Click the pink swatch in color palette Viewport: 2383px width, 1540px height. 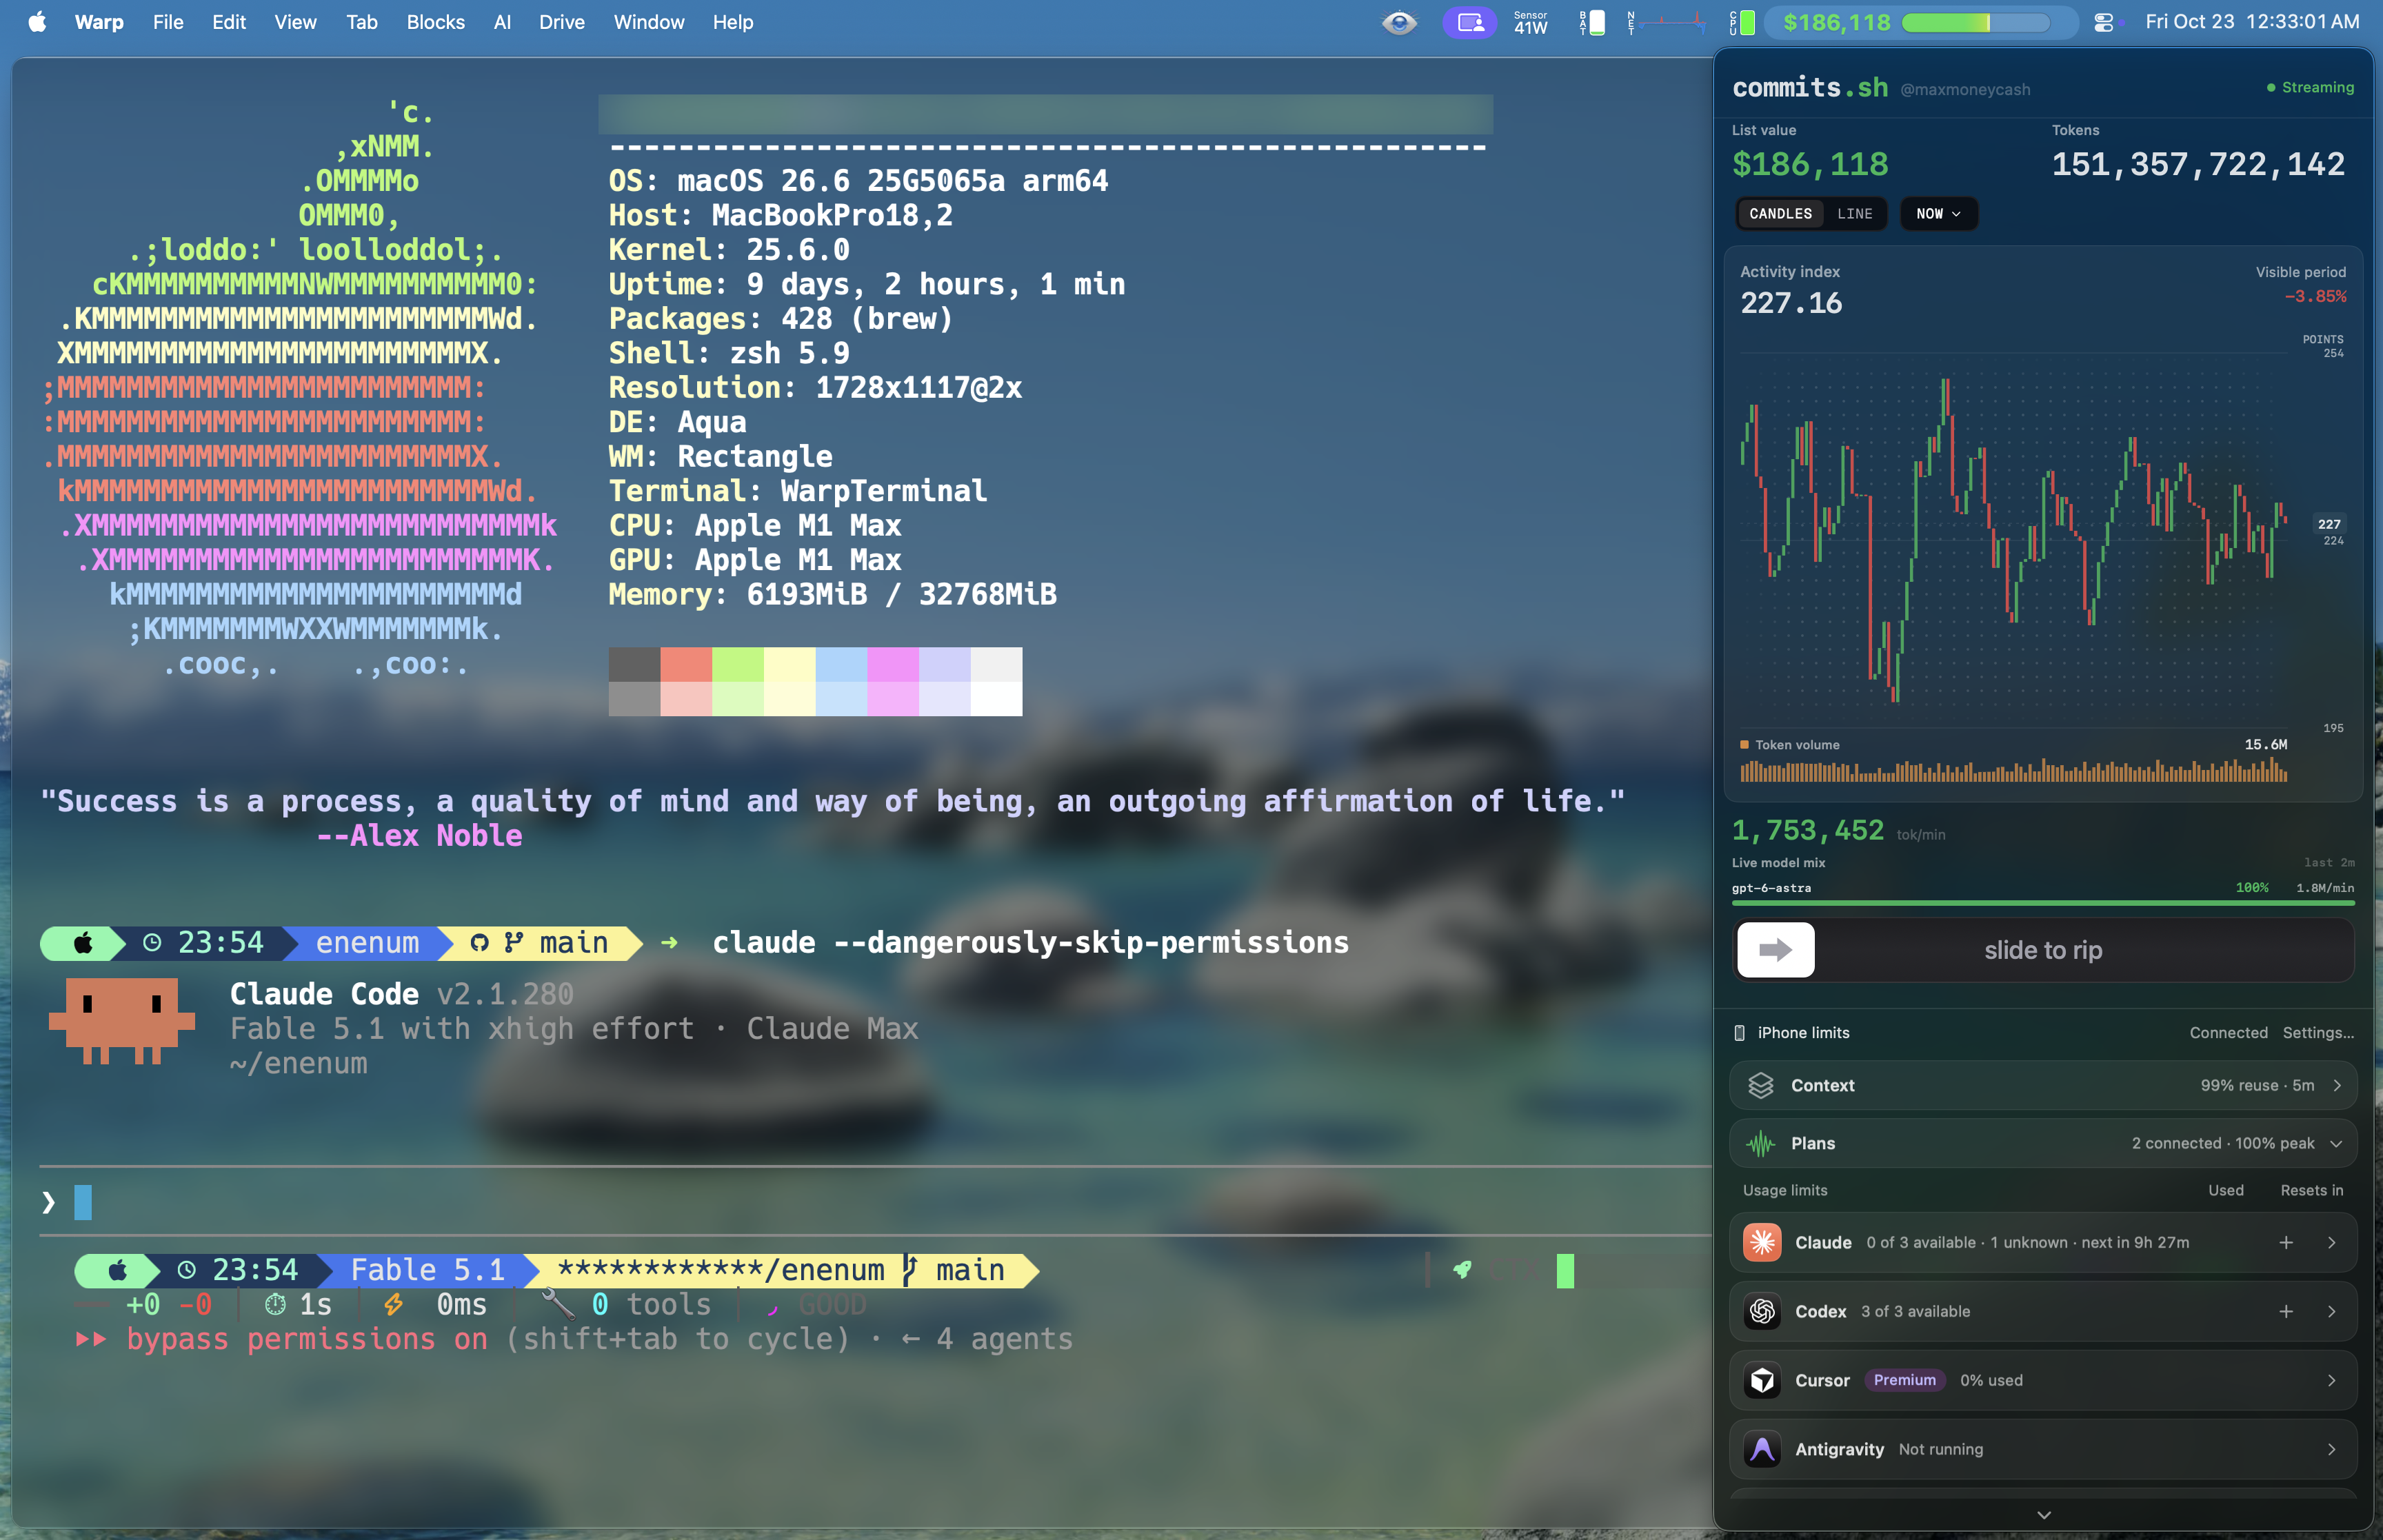892,664
